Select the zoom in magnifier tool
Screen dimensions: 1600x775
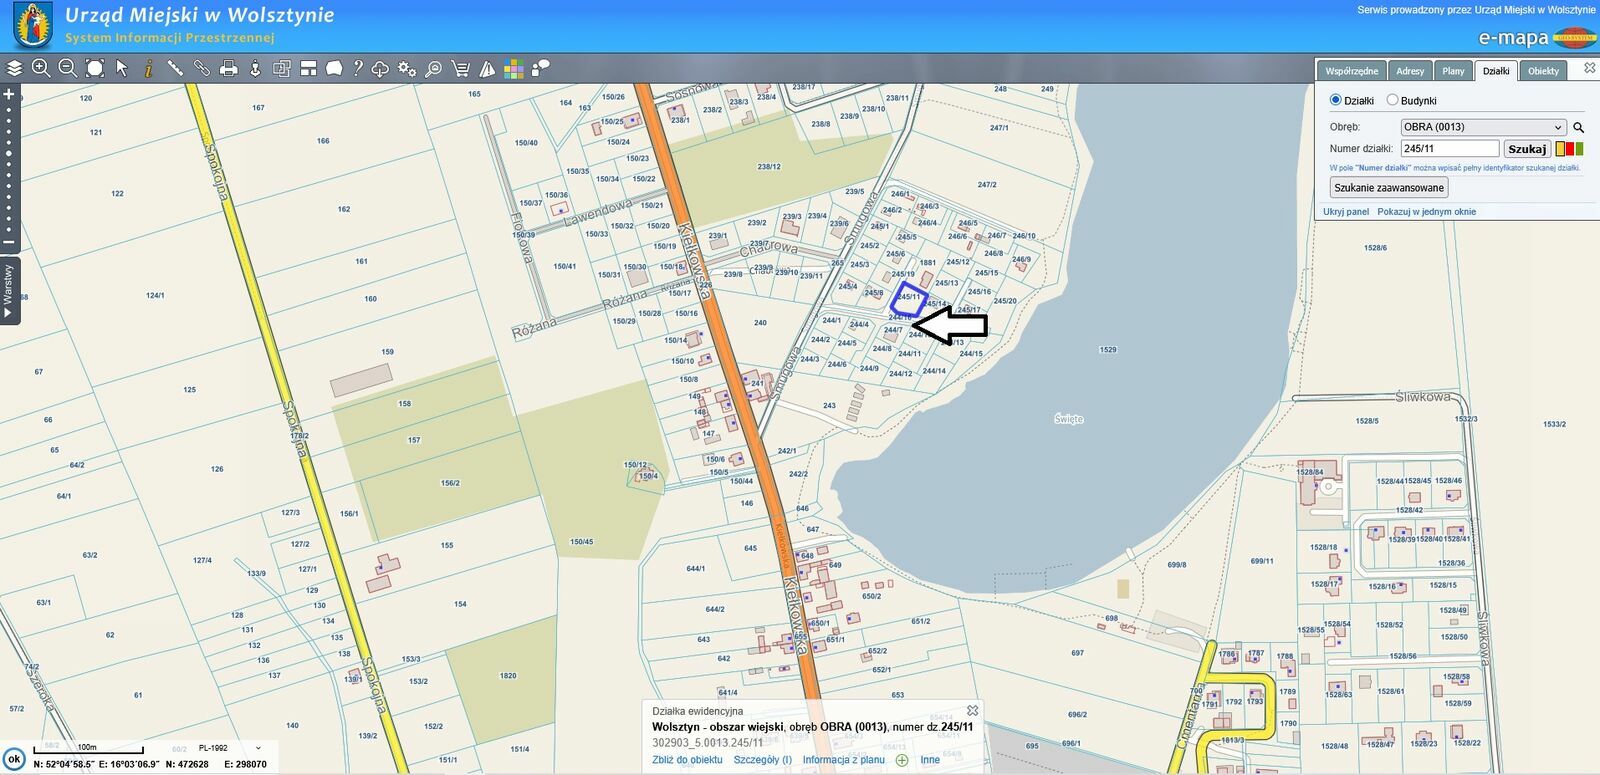(41, 68)
